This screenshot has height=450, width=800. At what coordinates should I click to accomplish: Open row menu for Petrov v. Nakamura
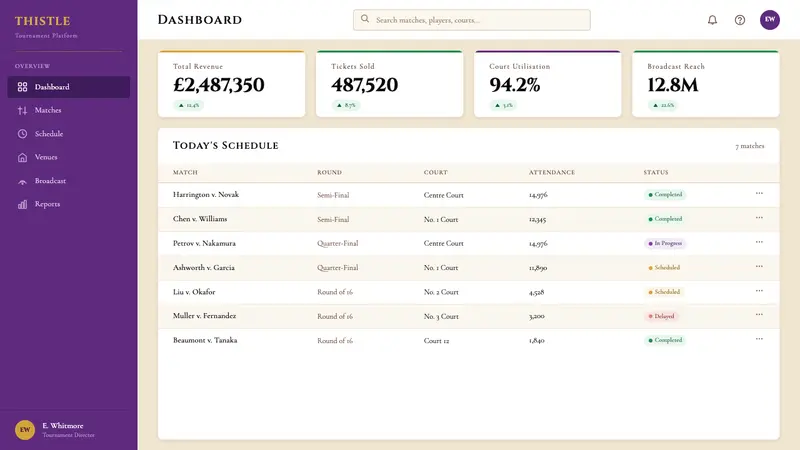click(x=759, y=242)
